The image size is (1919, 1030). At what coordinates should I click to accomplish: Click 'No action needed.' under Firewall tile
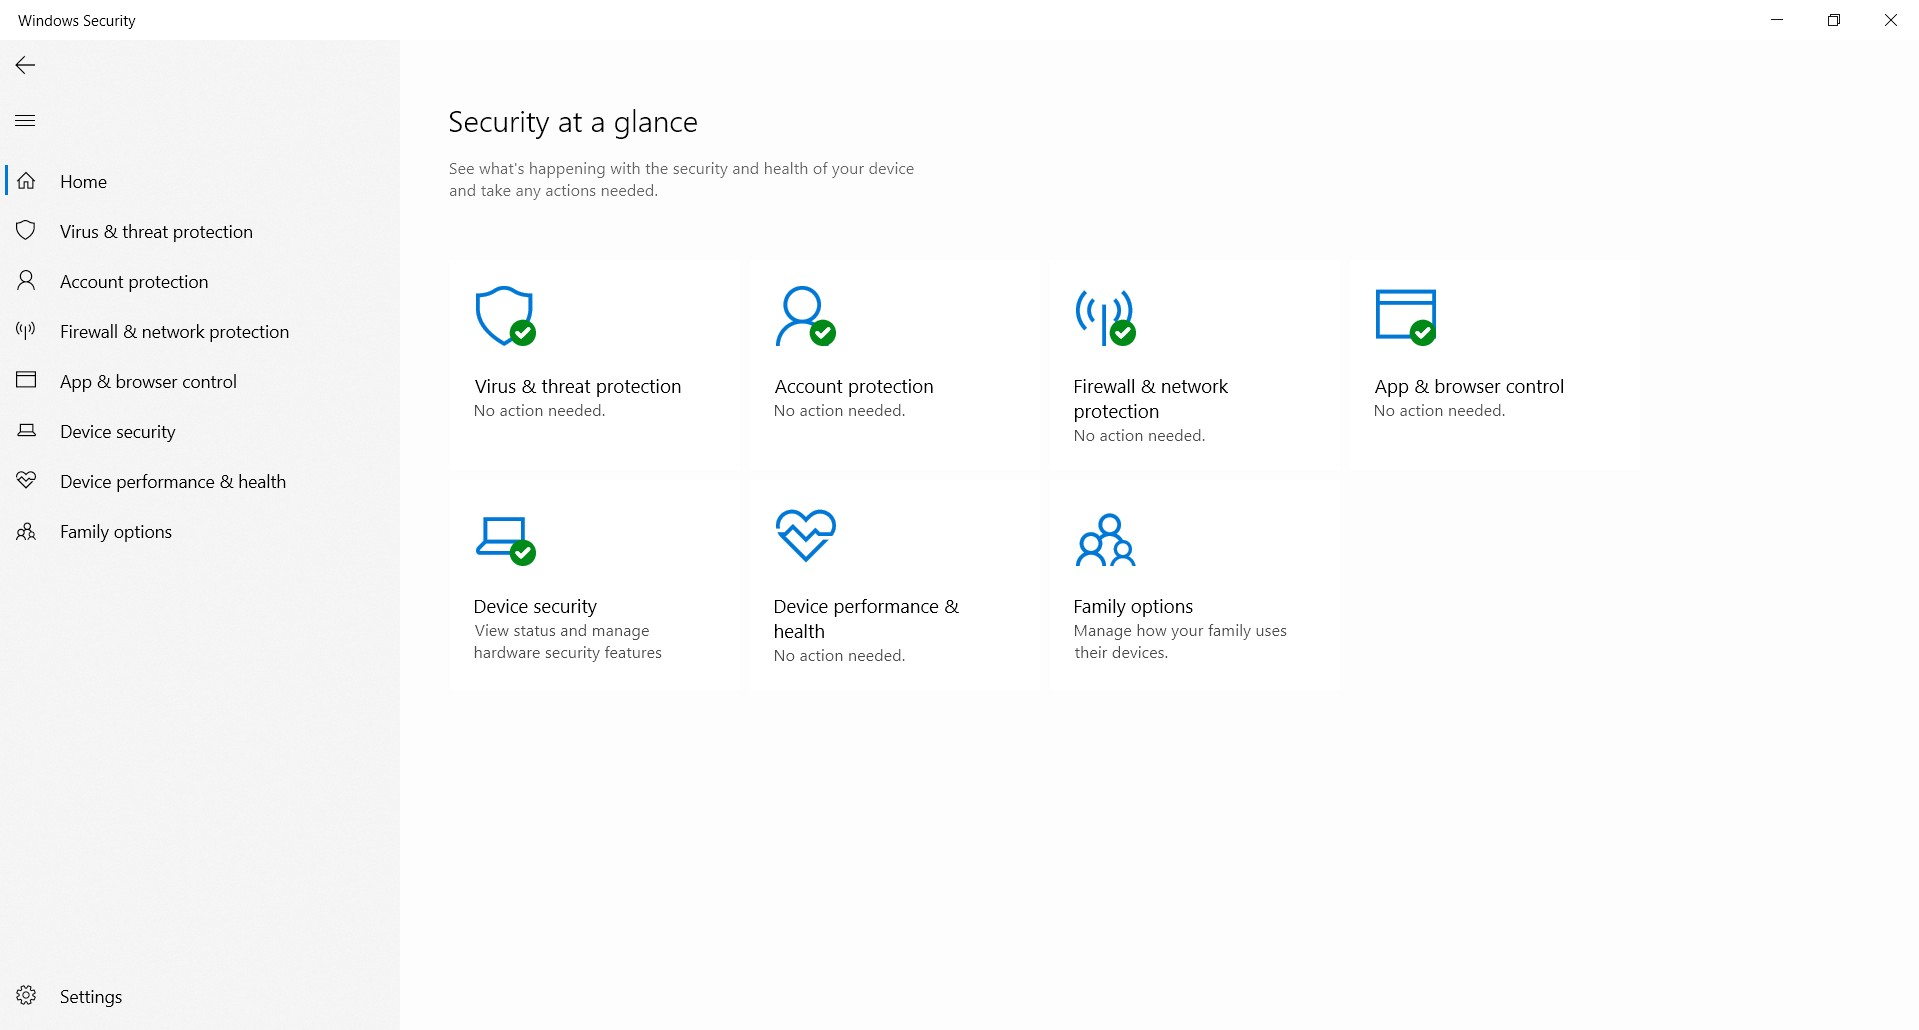click(x=1140, y=436)
